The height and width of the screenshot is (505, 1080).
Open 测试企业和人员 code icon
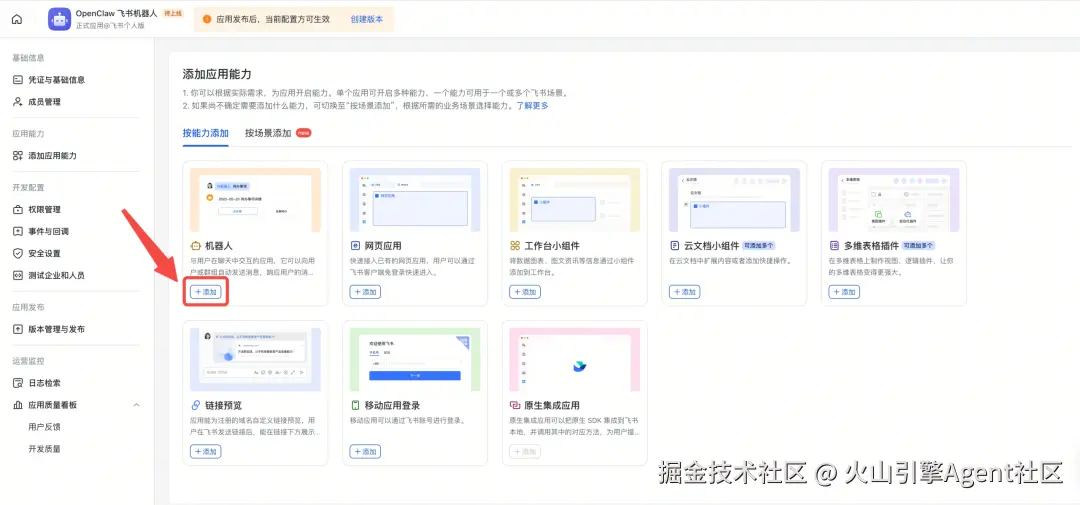18,276
